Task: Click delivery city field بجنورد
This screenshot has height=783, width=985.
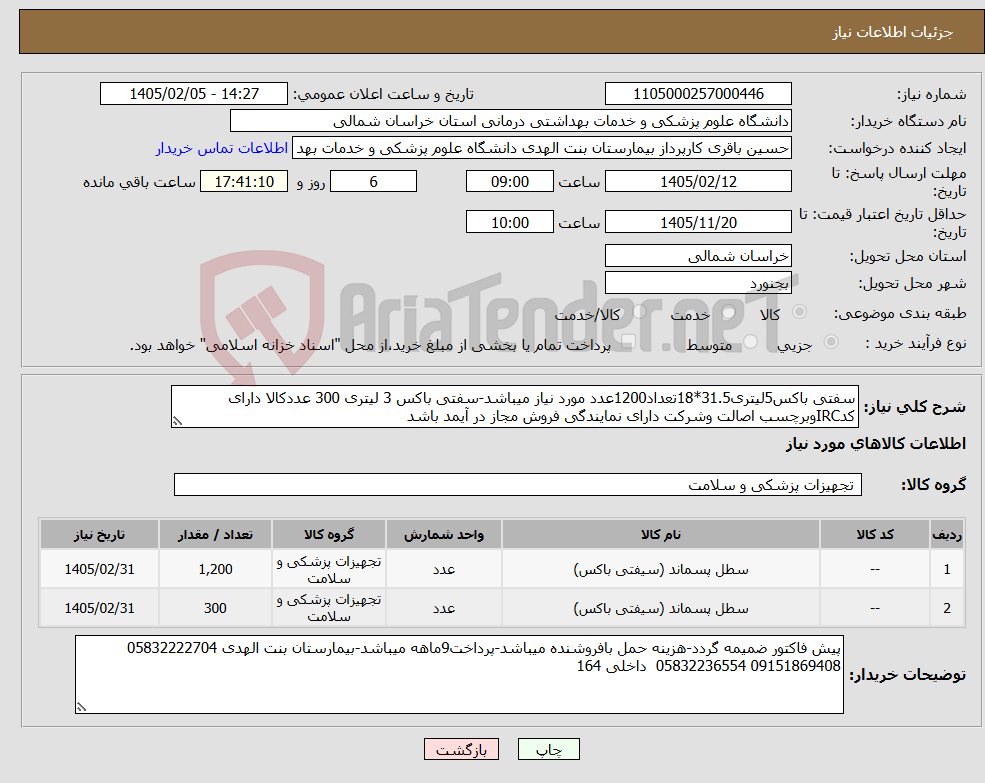Action: (x=698, y=283)
